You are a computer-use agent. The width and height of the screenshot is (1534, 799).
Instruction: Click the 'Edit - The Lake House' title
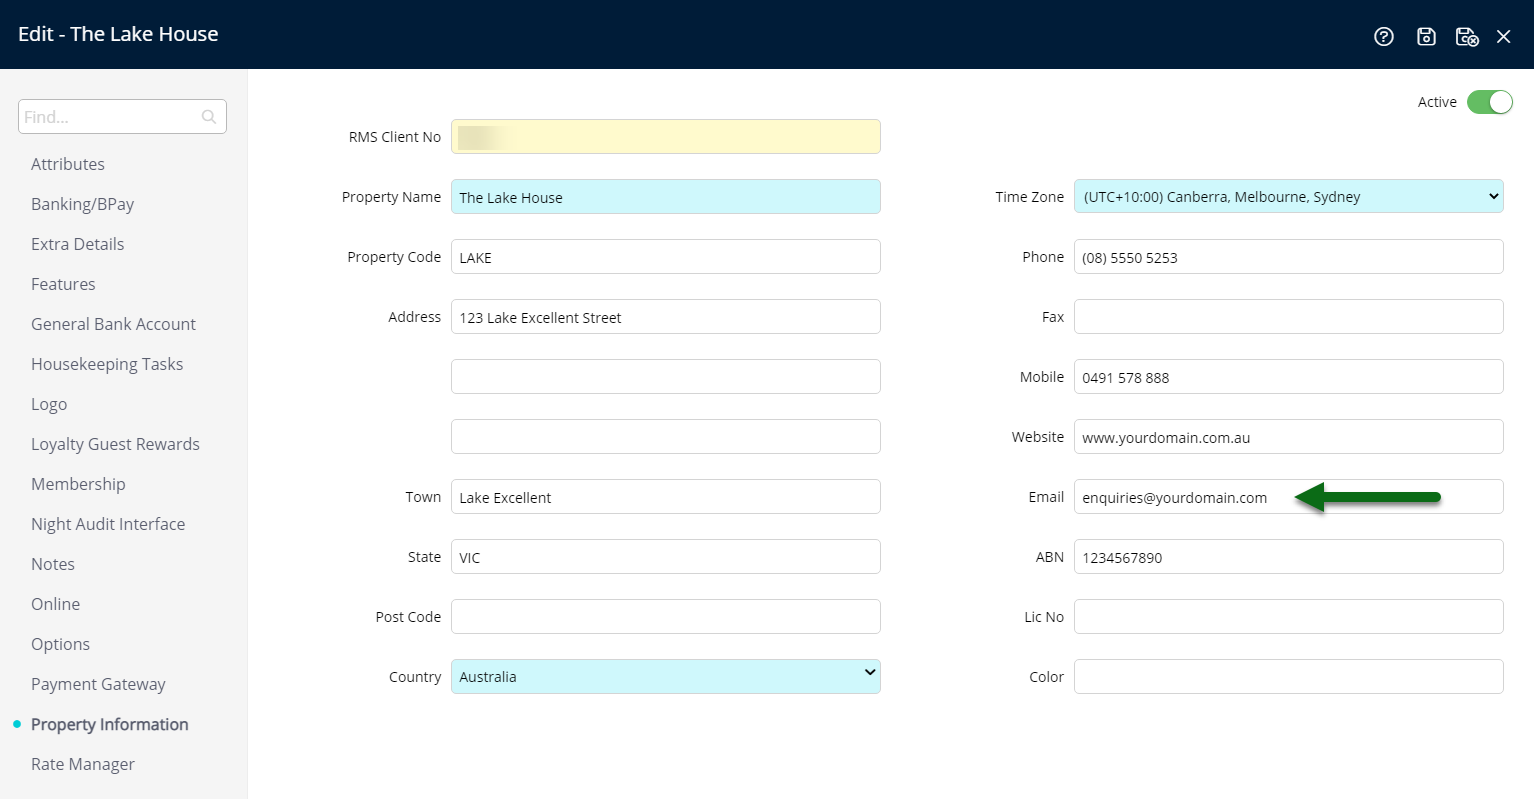coord(118,34)
